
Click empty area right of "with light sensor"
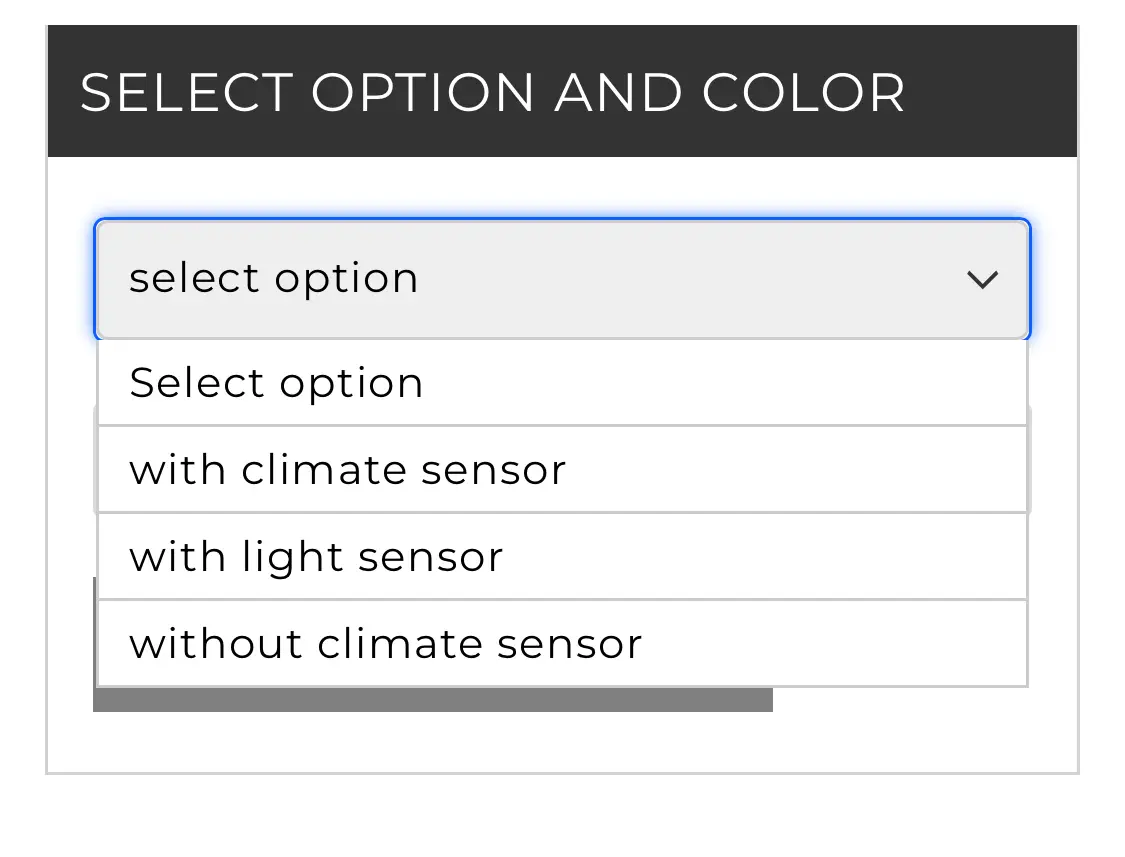764,557
